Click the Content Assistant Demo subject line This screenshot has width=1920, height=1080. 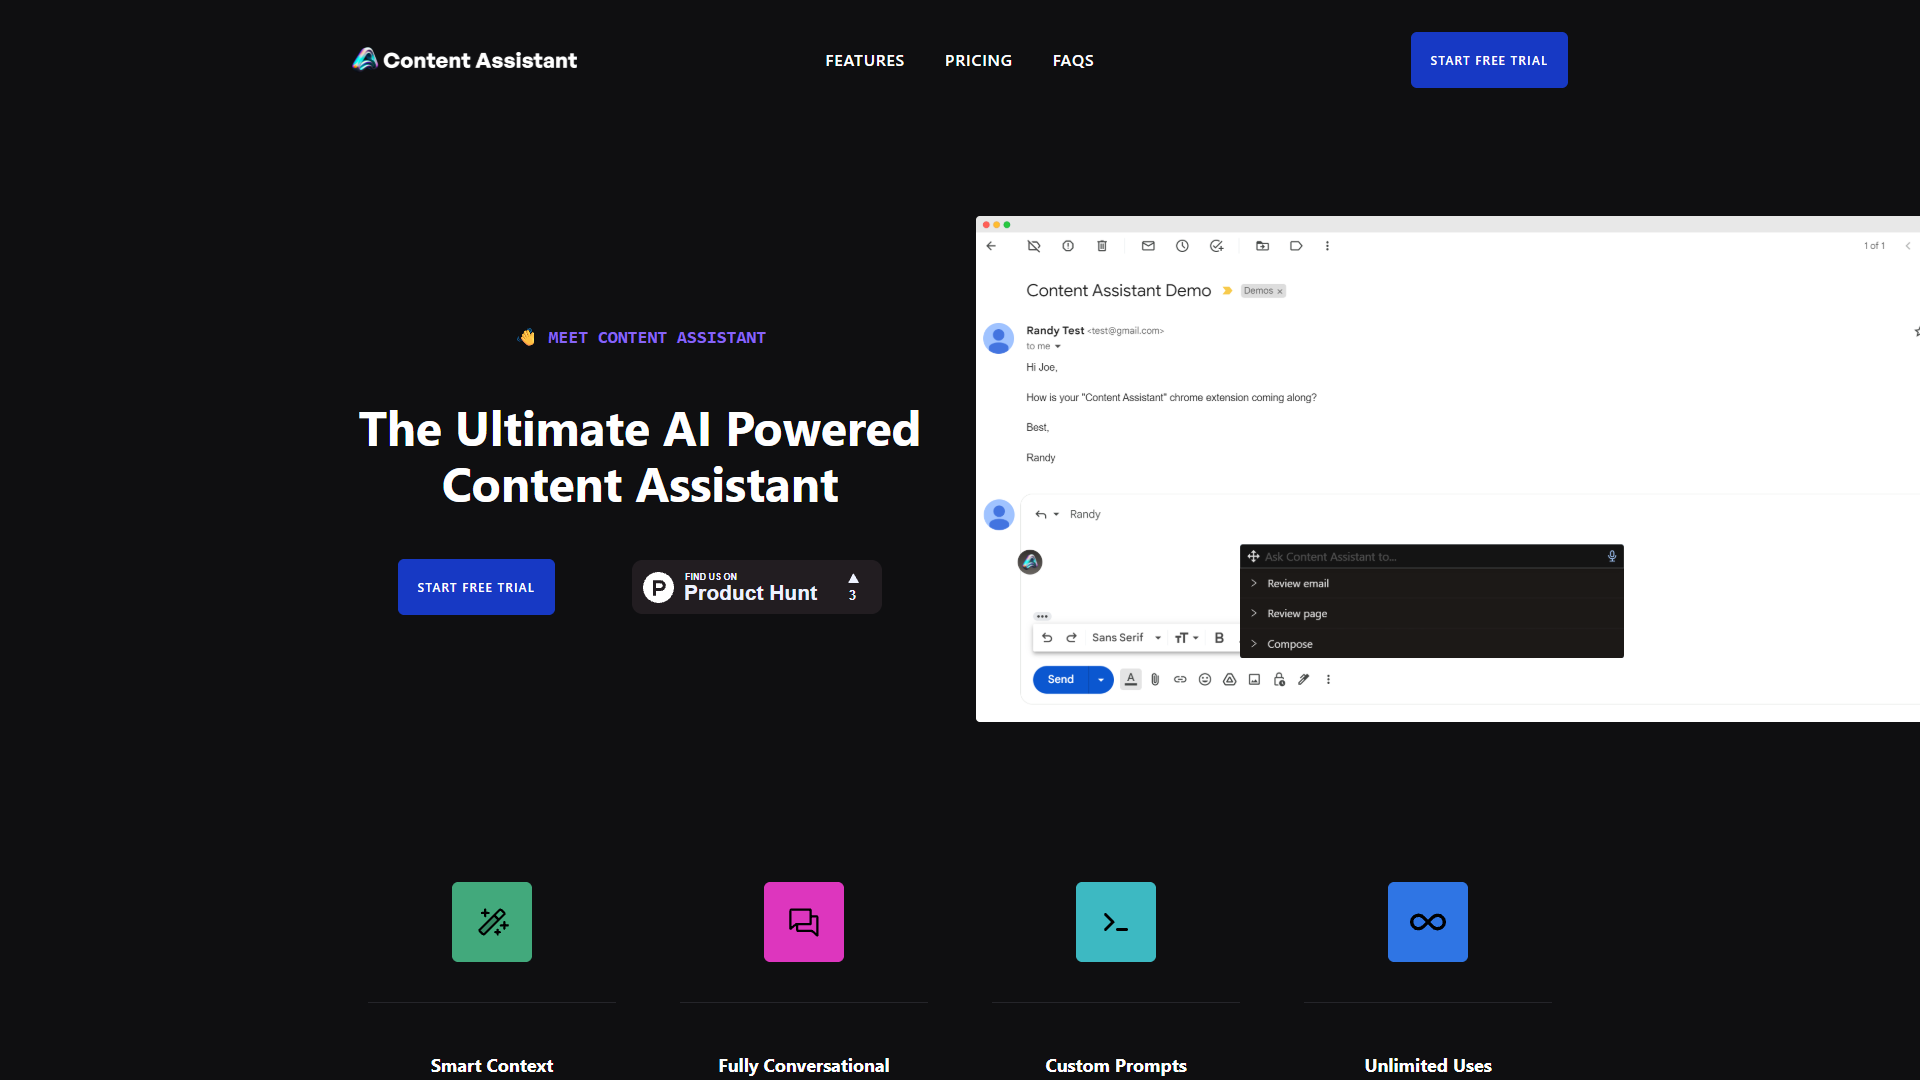coord(1118,291)
